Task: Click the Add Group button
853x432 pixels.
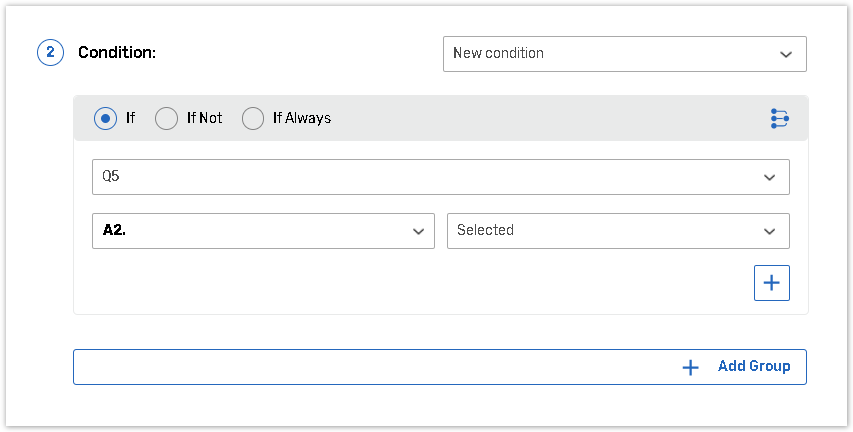Action: [x=440, y=367]
